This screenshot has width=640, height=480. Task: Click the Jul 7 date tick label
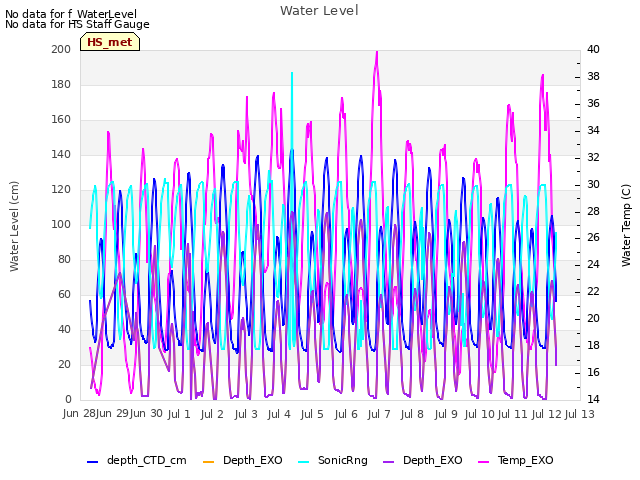(x=379, y=414)
